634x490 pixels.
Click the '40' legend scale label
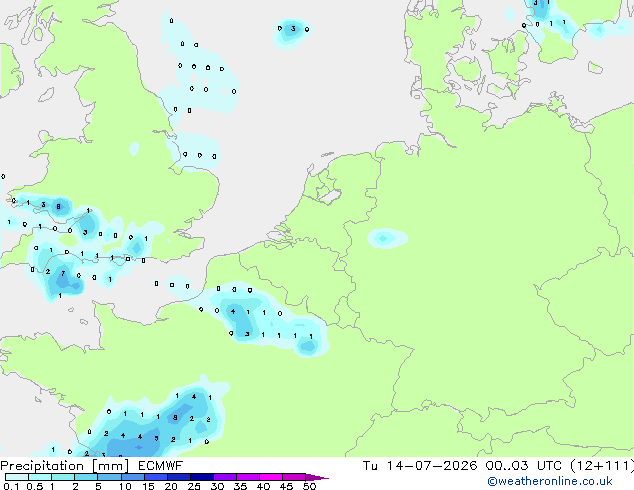pos(263,486)
